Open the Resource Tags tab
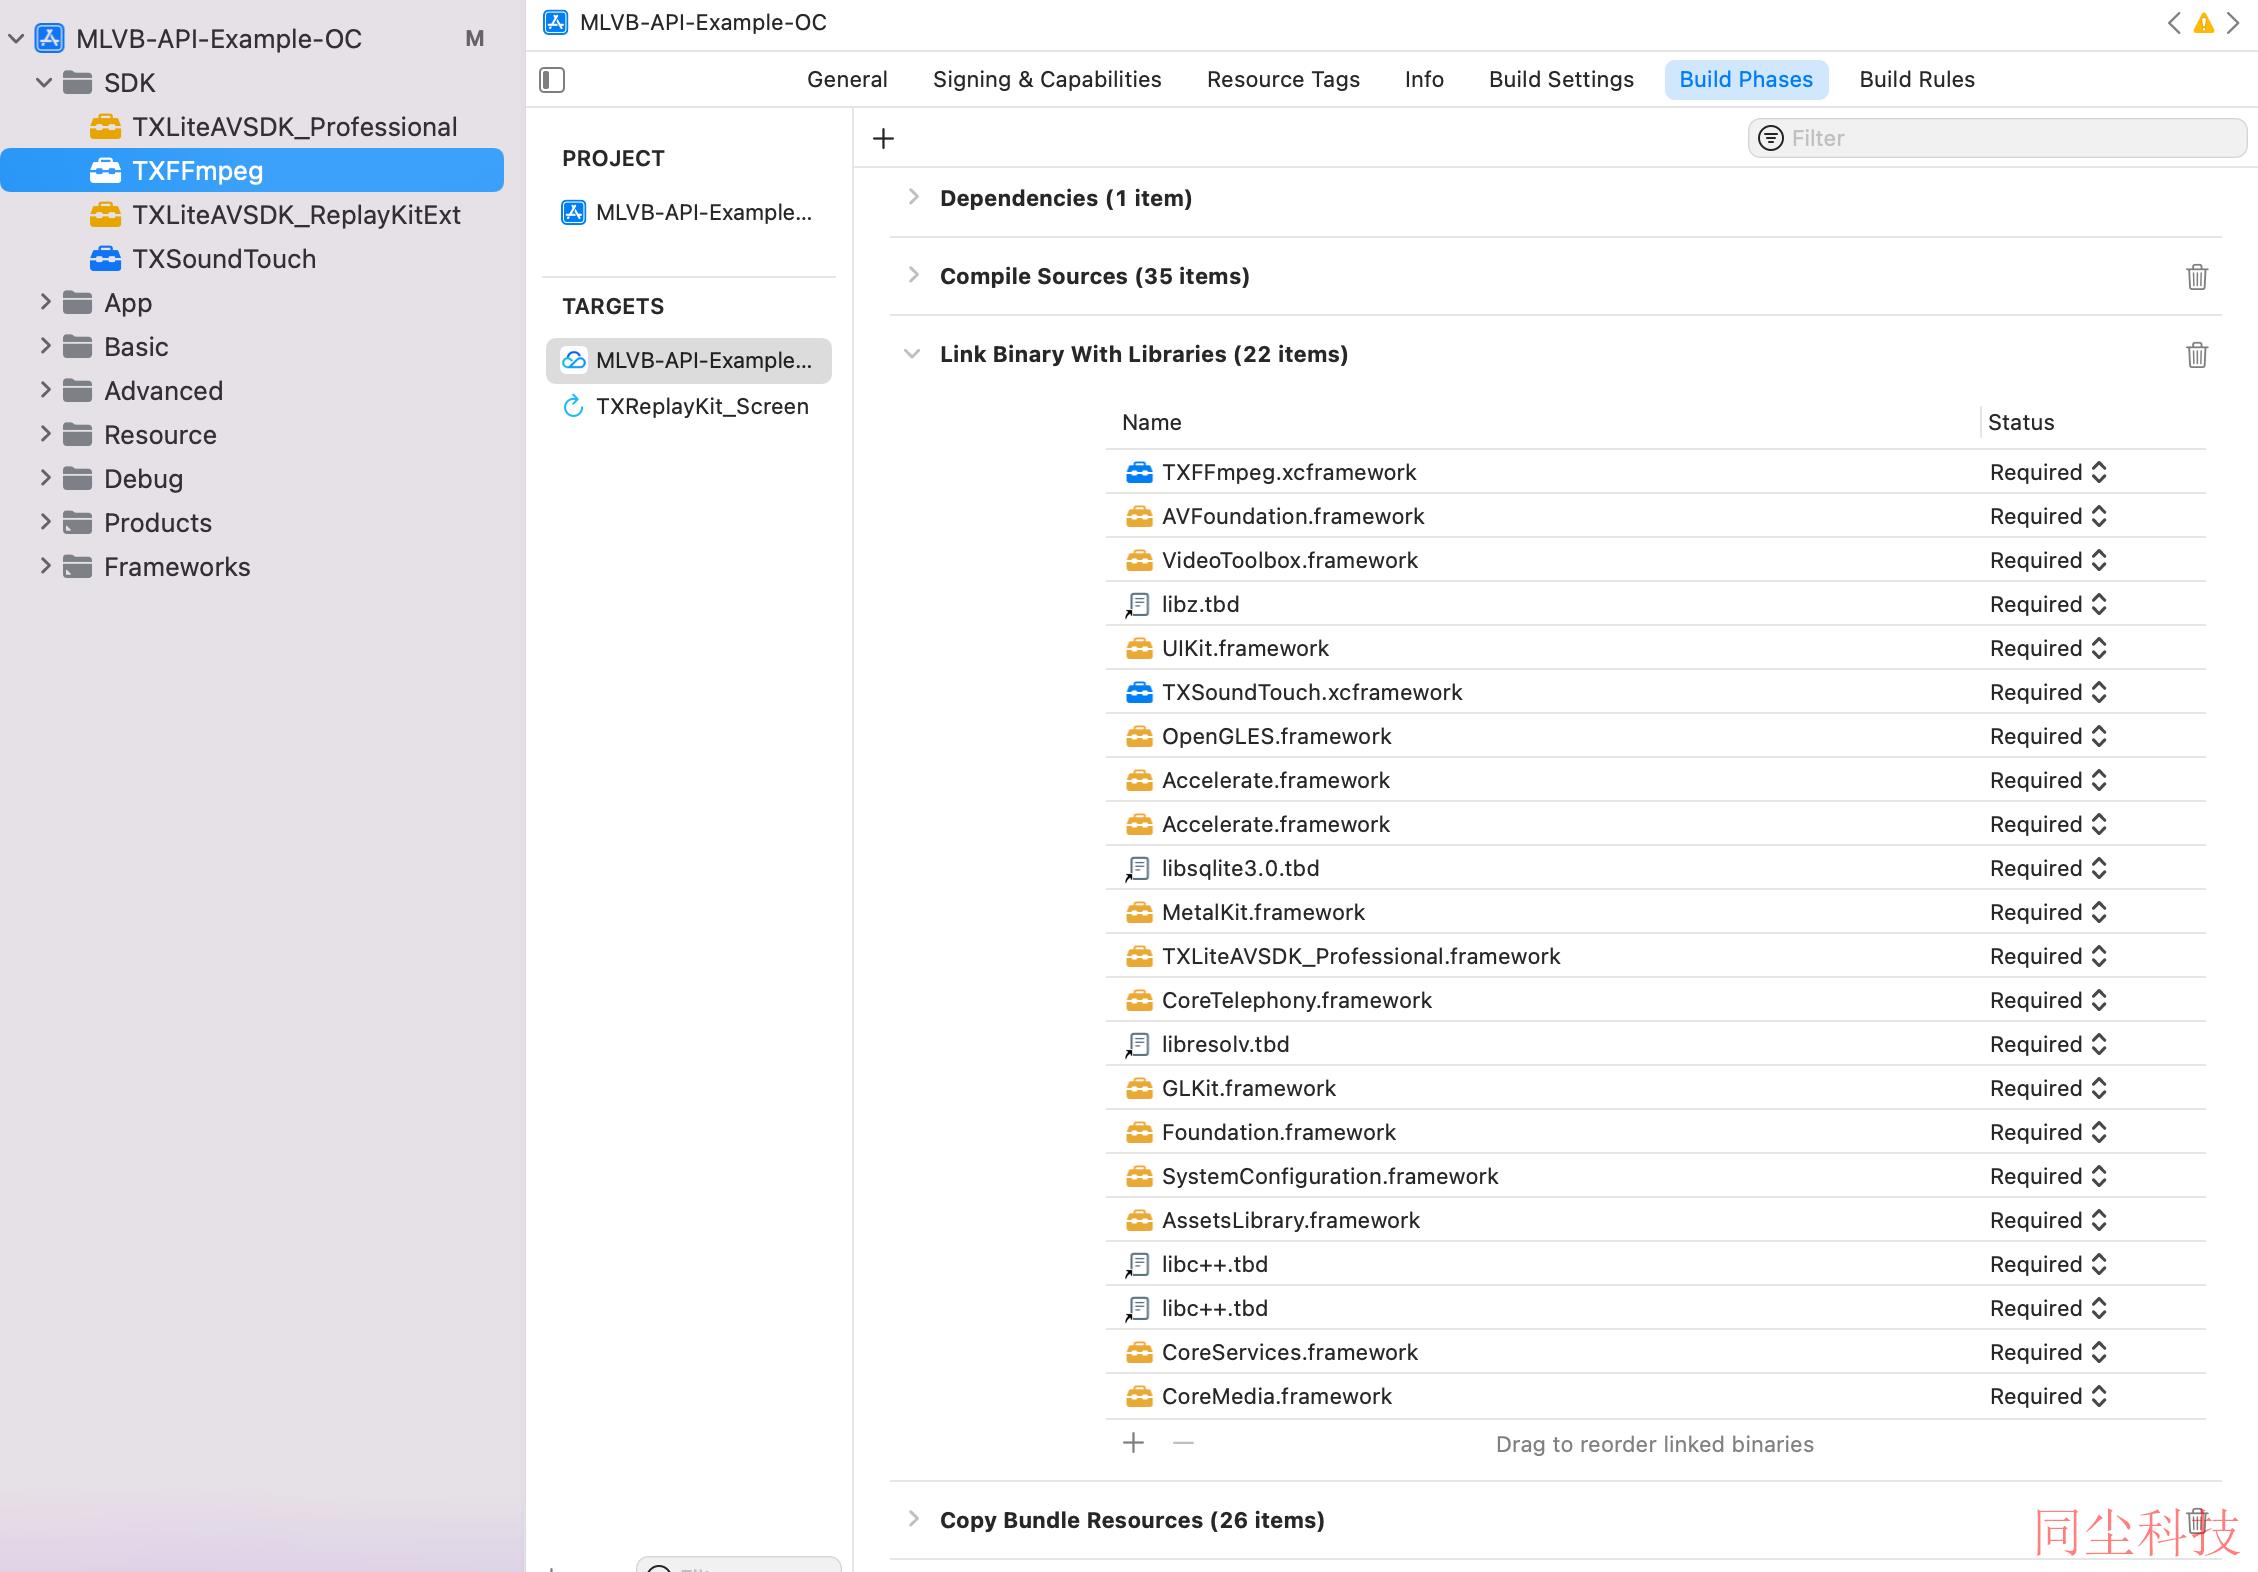 (x=1283, y=80)
